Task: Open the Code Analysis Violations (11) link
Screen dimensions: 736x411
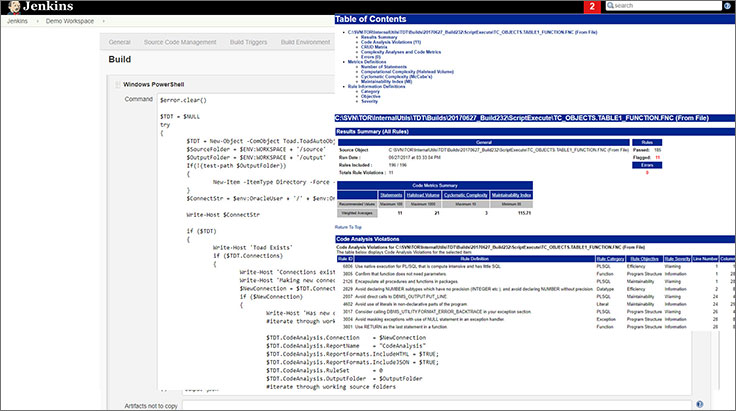Action: click(391, 42)
